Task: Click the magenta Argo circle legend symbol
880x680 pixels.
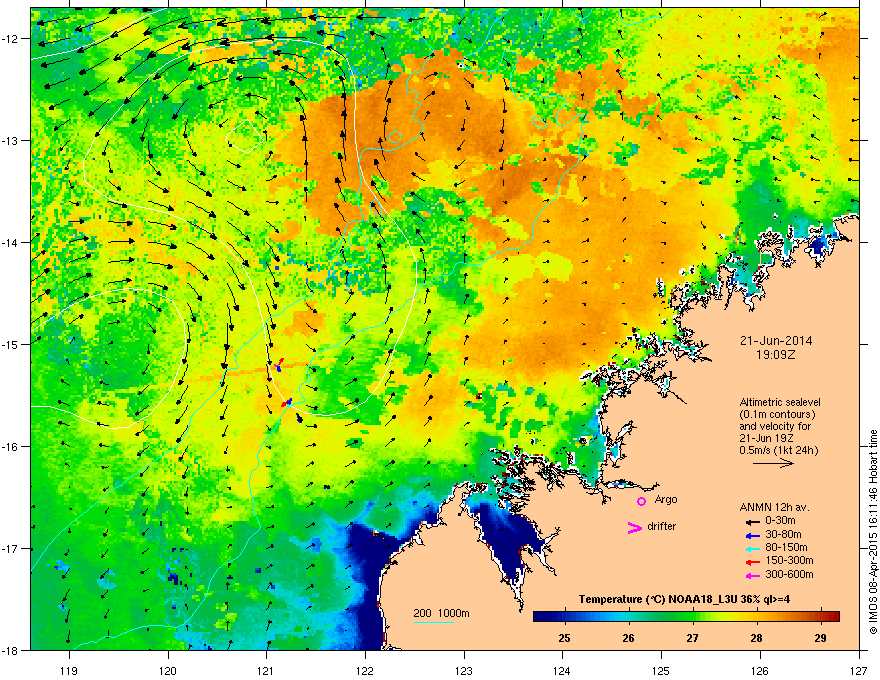Action: 641,501
